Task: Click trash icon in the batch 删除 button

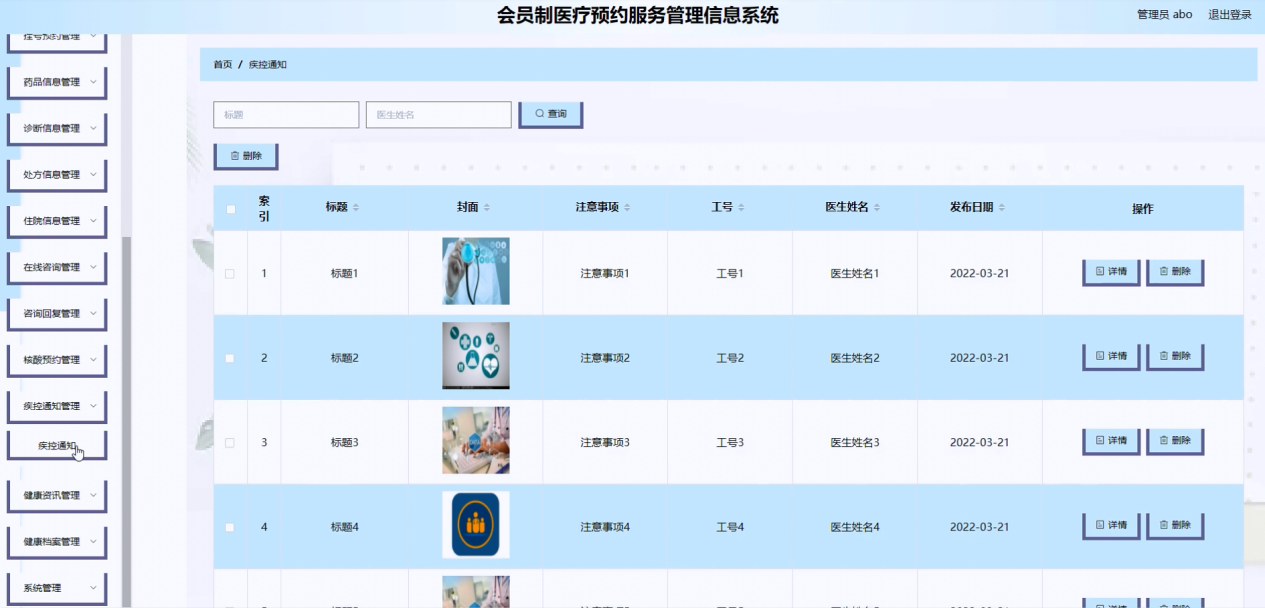Action: [235, 156]
